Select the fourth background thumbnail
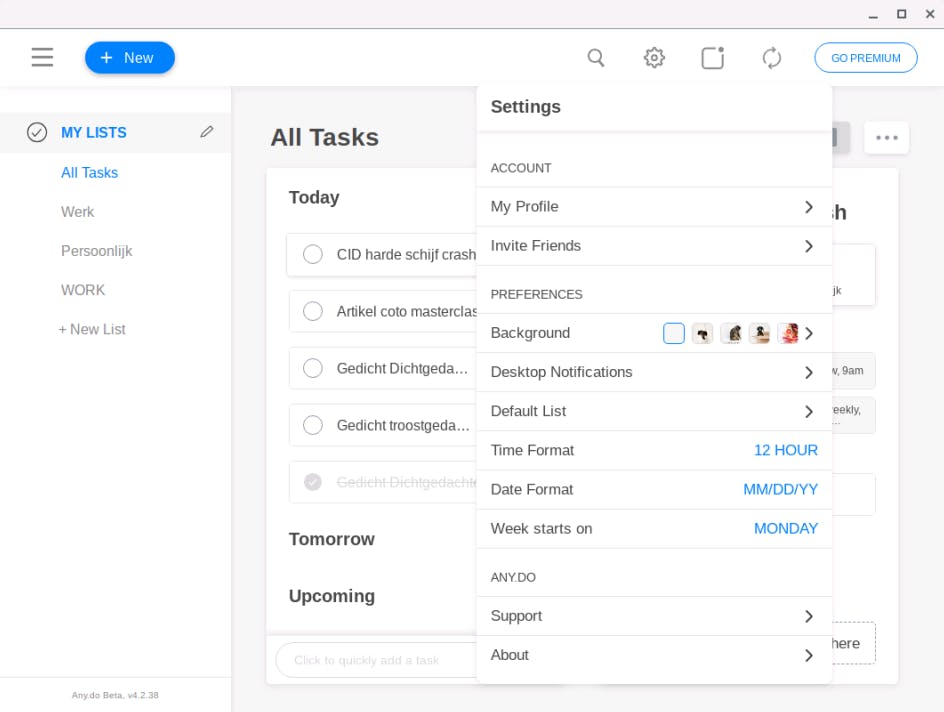The height and width of the screenshot is (712, 944). [760, 333]
